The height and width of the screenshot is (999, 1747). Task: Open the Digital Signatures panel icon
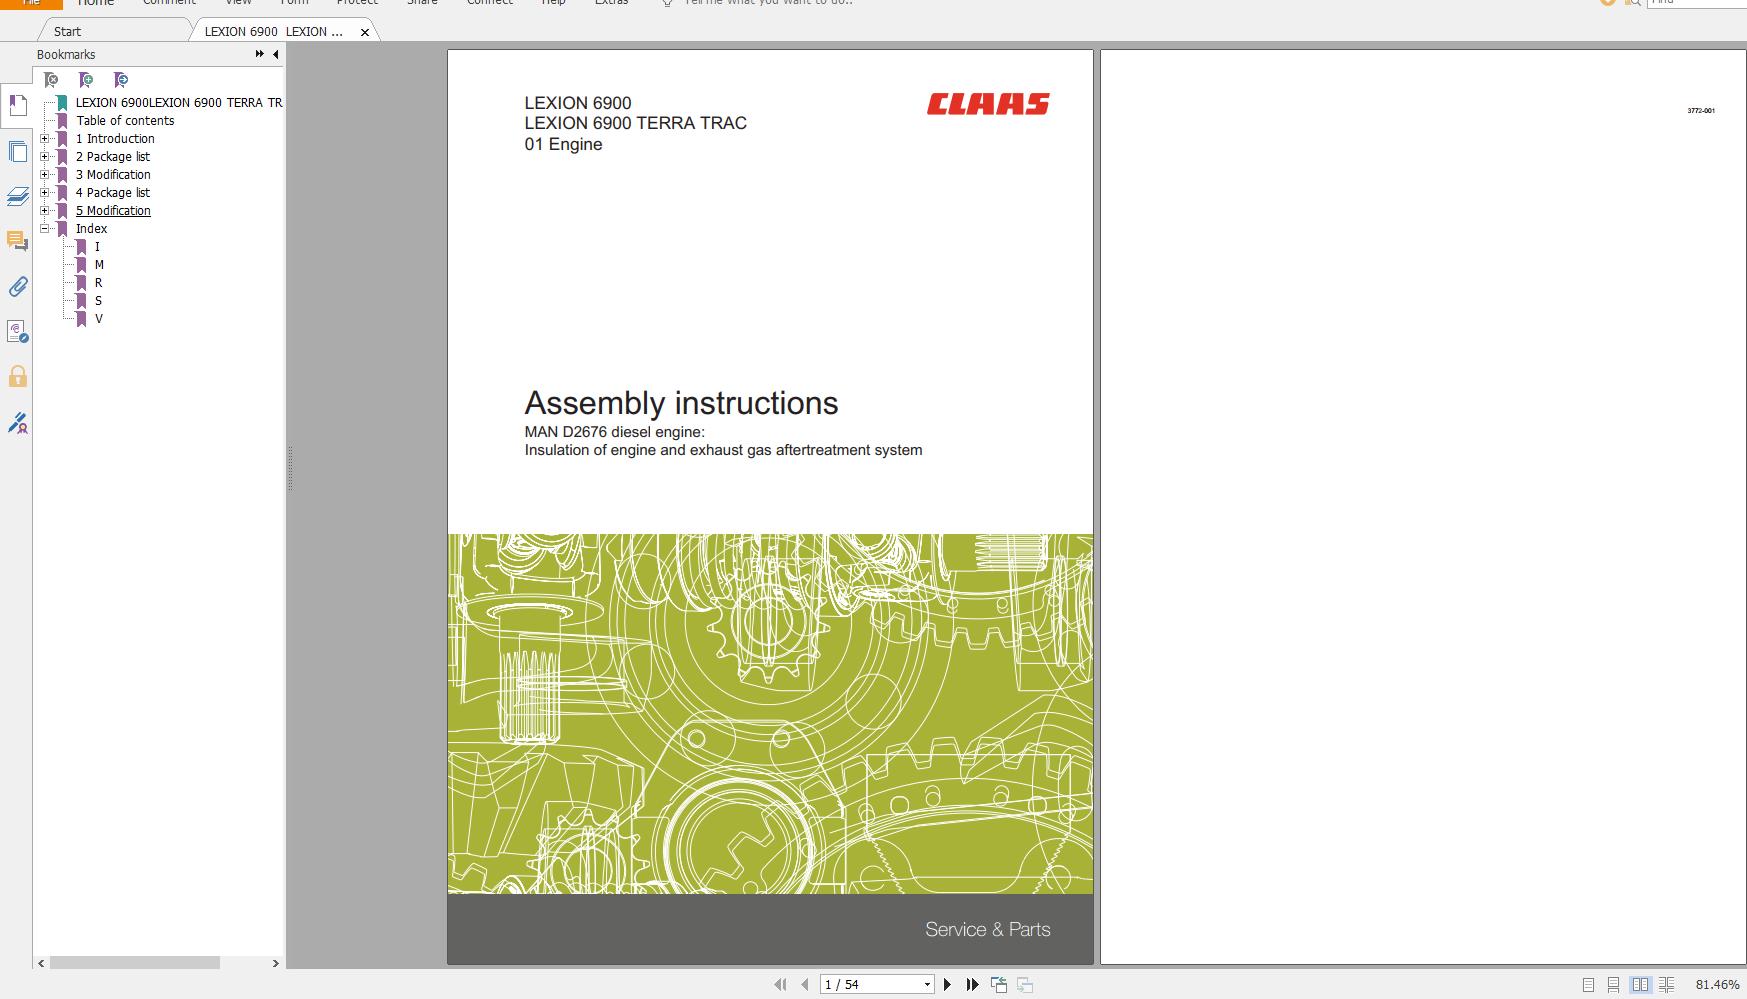point(17,332)
